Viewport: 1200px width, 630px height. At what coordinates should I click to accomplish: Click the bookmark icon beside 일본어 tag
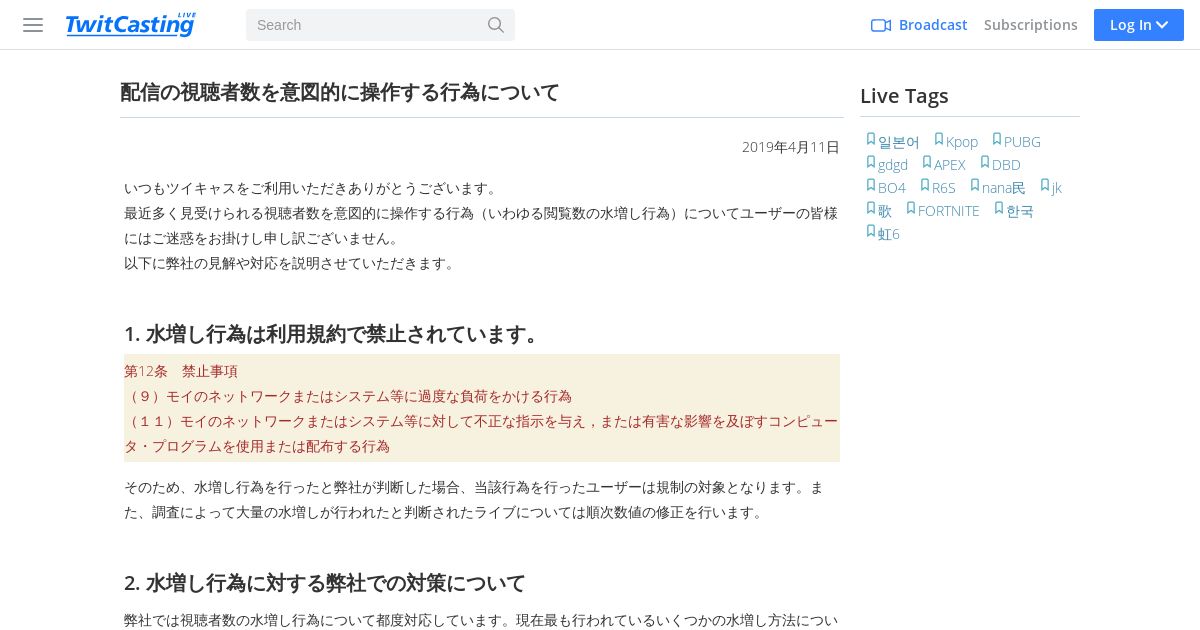(871, 140)
